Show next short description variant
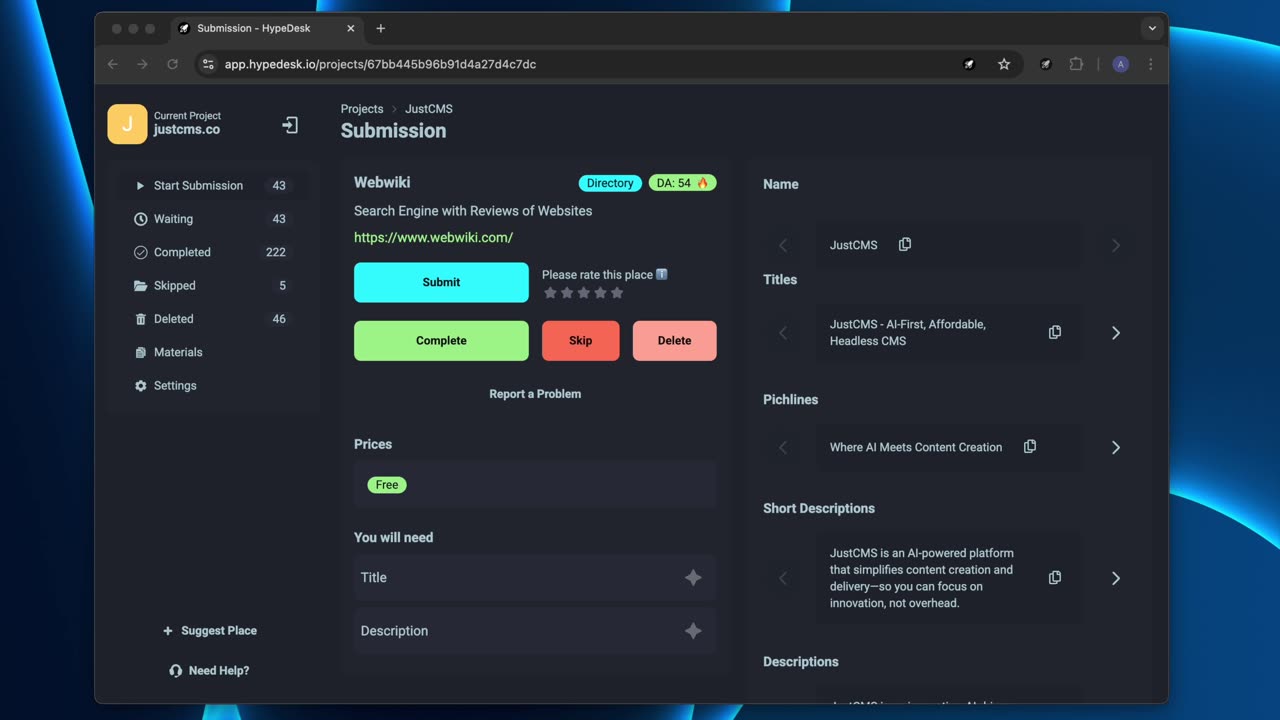The width and height of the screenshot is (1280, 720). pyautogui.click(x=1116, y=578)
